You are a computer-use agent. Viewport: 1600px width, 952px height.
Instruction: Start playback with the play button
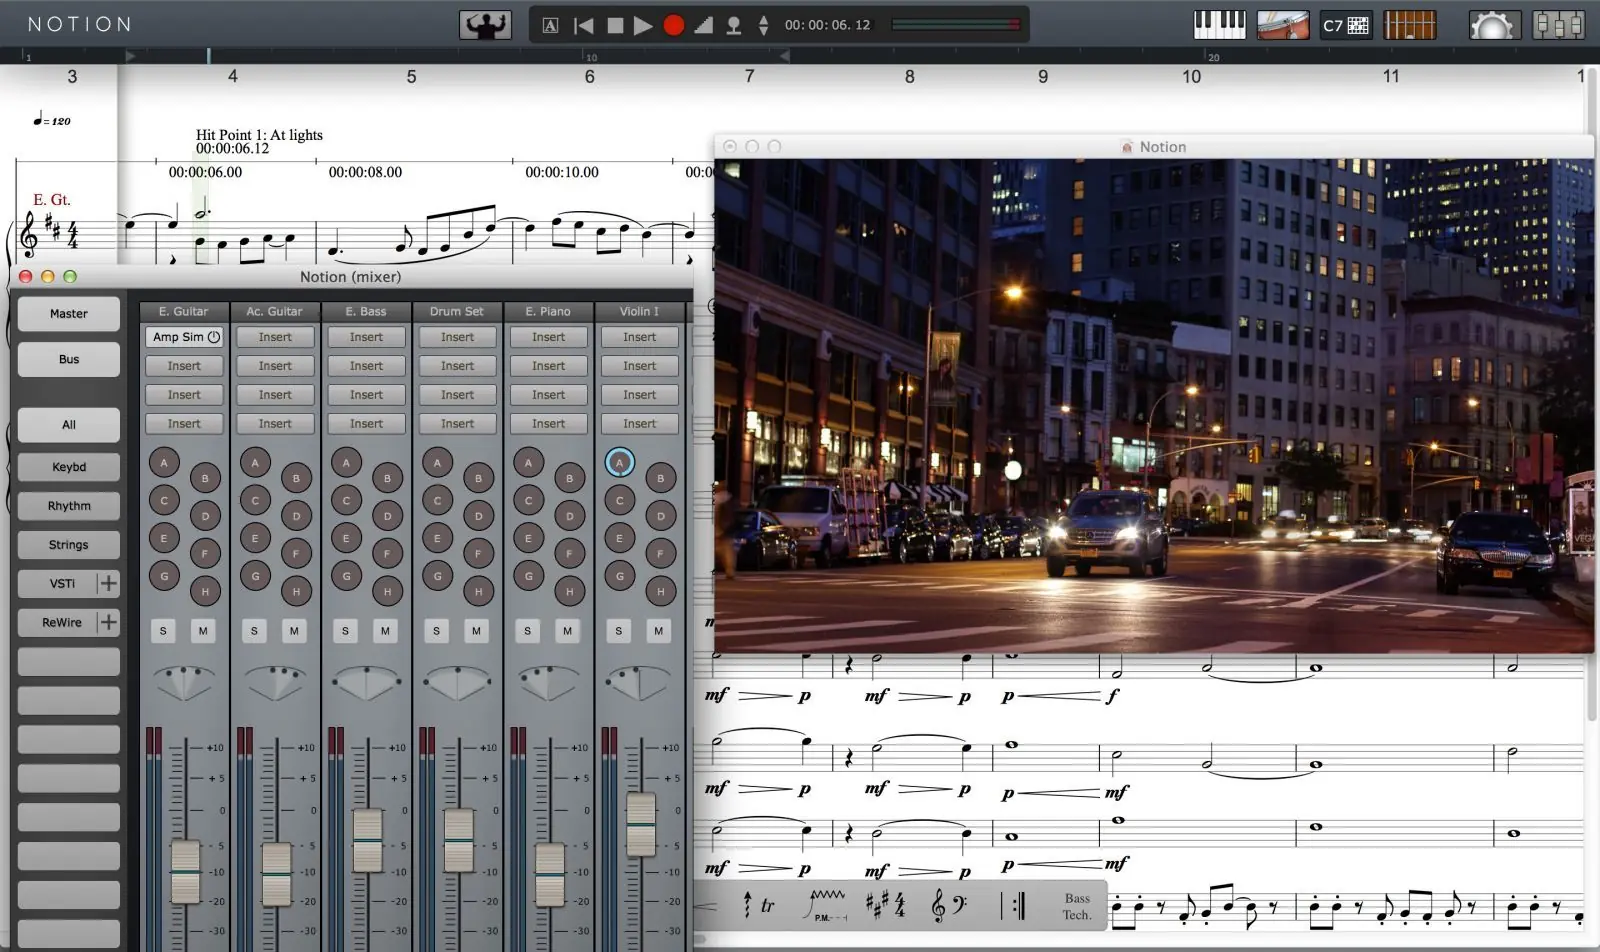(x=643, y=25)
